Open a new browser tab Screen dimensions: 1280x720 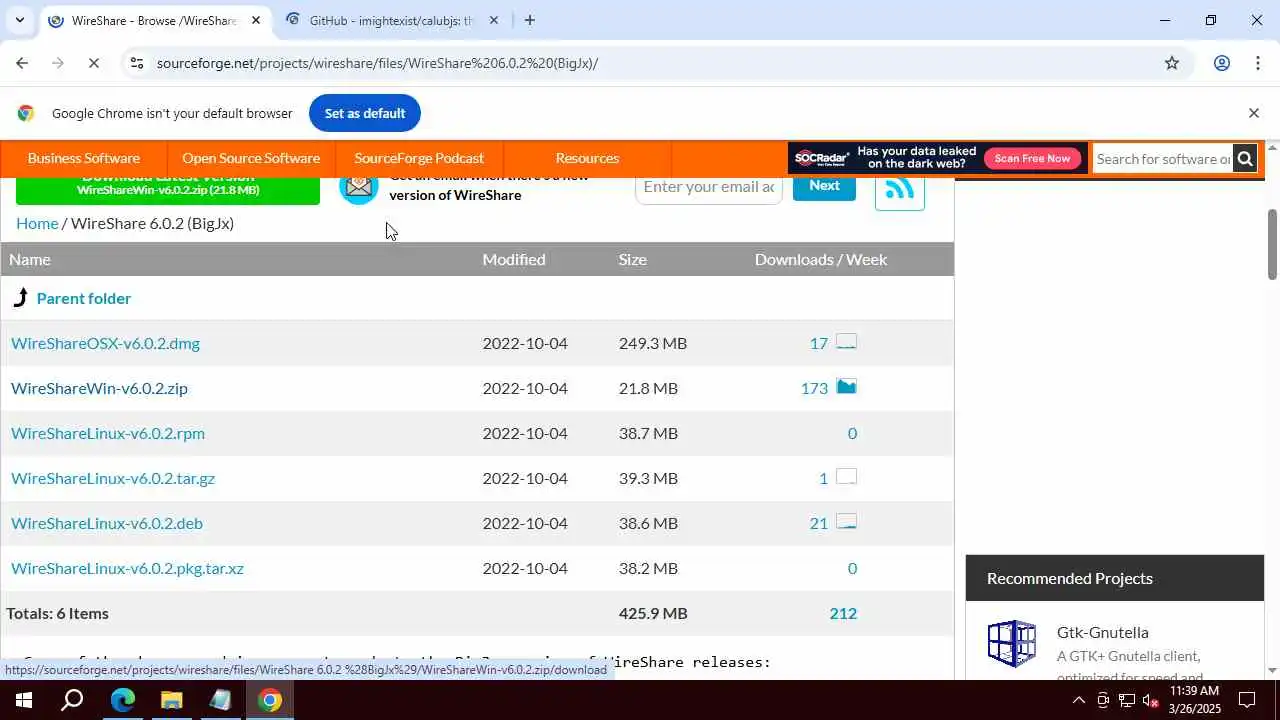click(529, 20)
